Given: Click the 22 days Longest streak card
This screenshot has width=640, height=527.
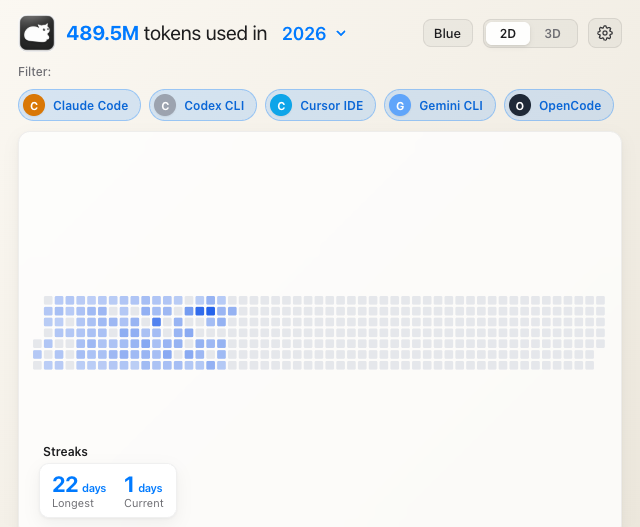Looking at the screenshot, I should point(79,491).
